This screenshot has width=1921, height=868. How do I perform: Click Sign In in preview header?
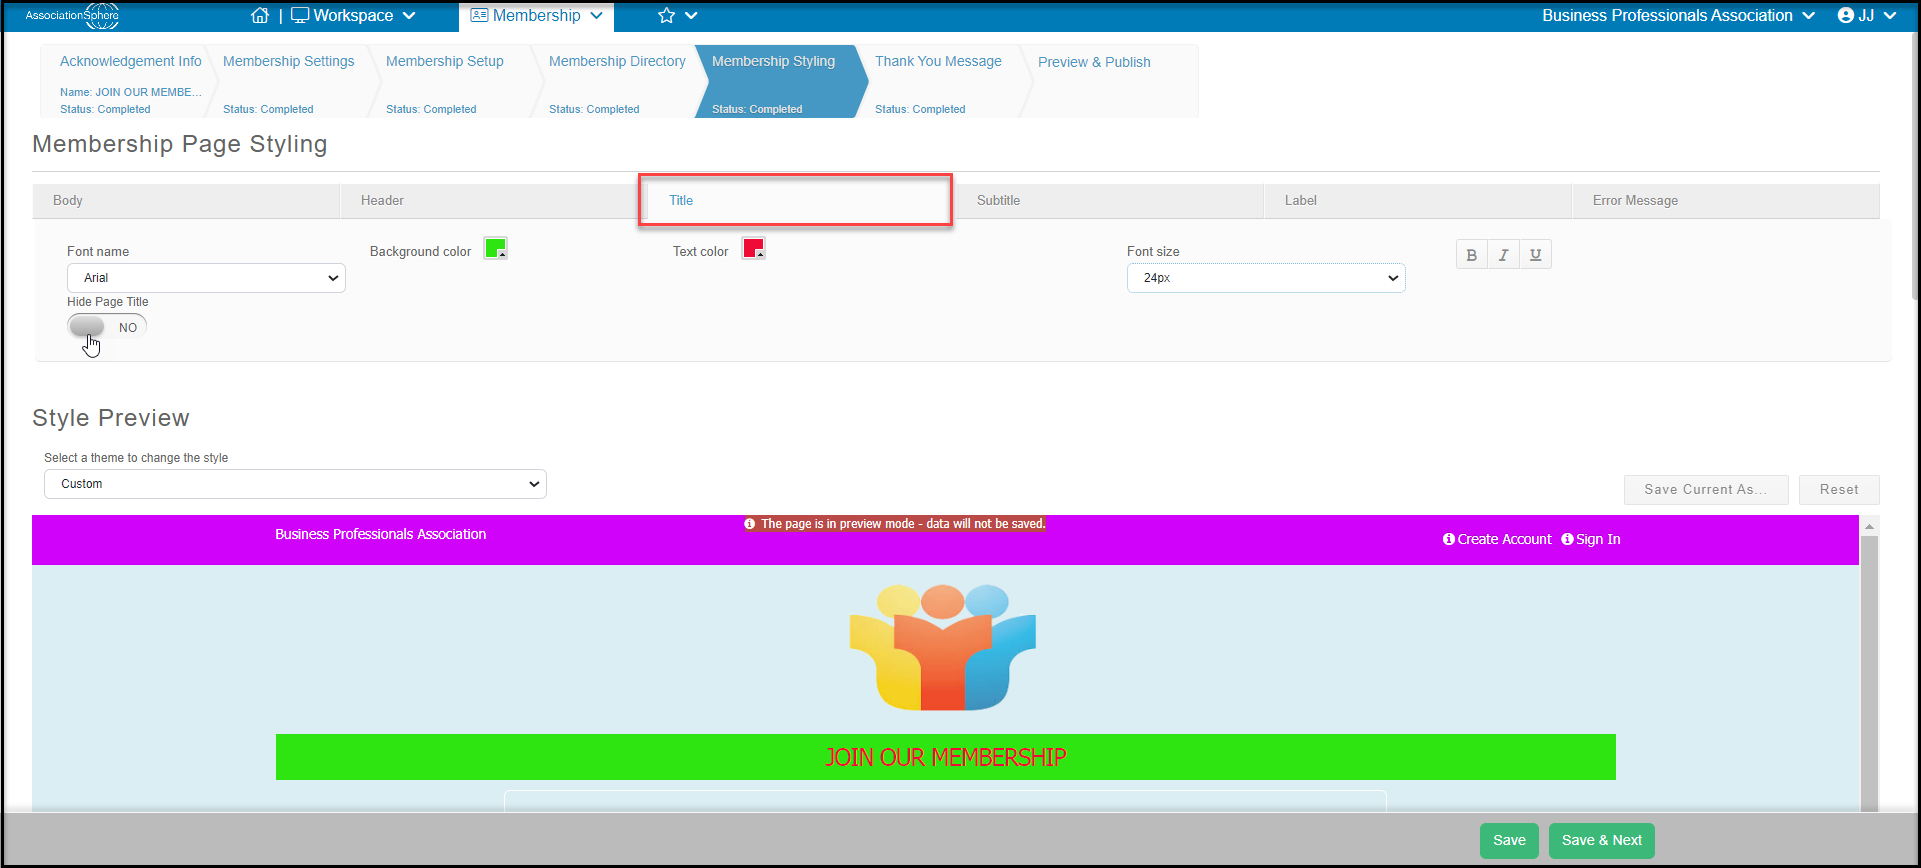[x=1591, y=539]
